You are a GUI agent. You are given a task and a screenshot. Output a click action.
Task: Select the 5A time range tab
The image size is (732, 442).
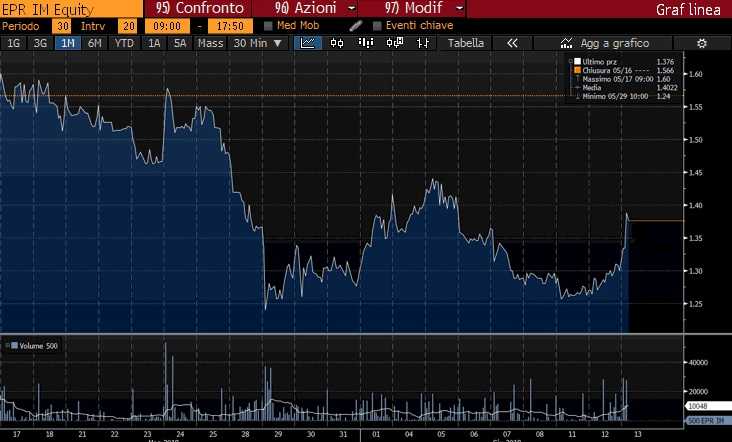180,43
